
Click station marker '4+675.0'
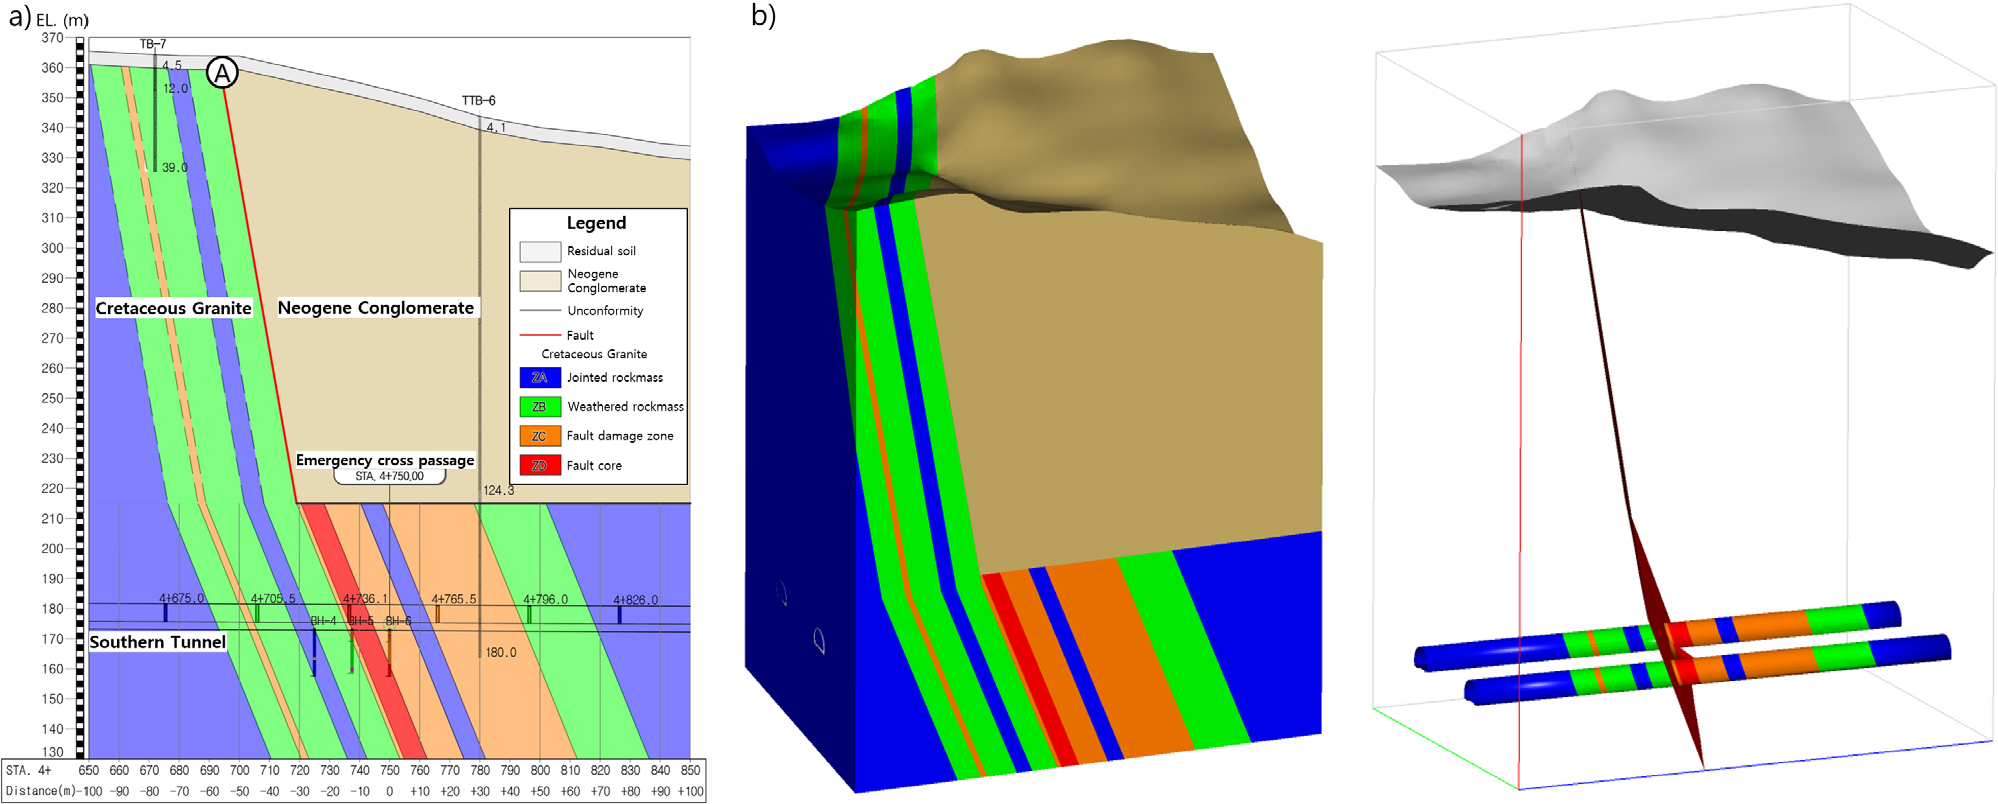(181, 599)
